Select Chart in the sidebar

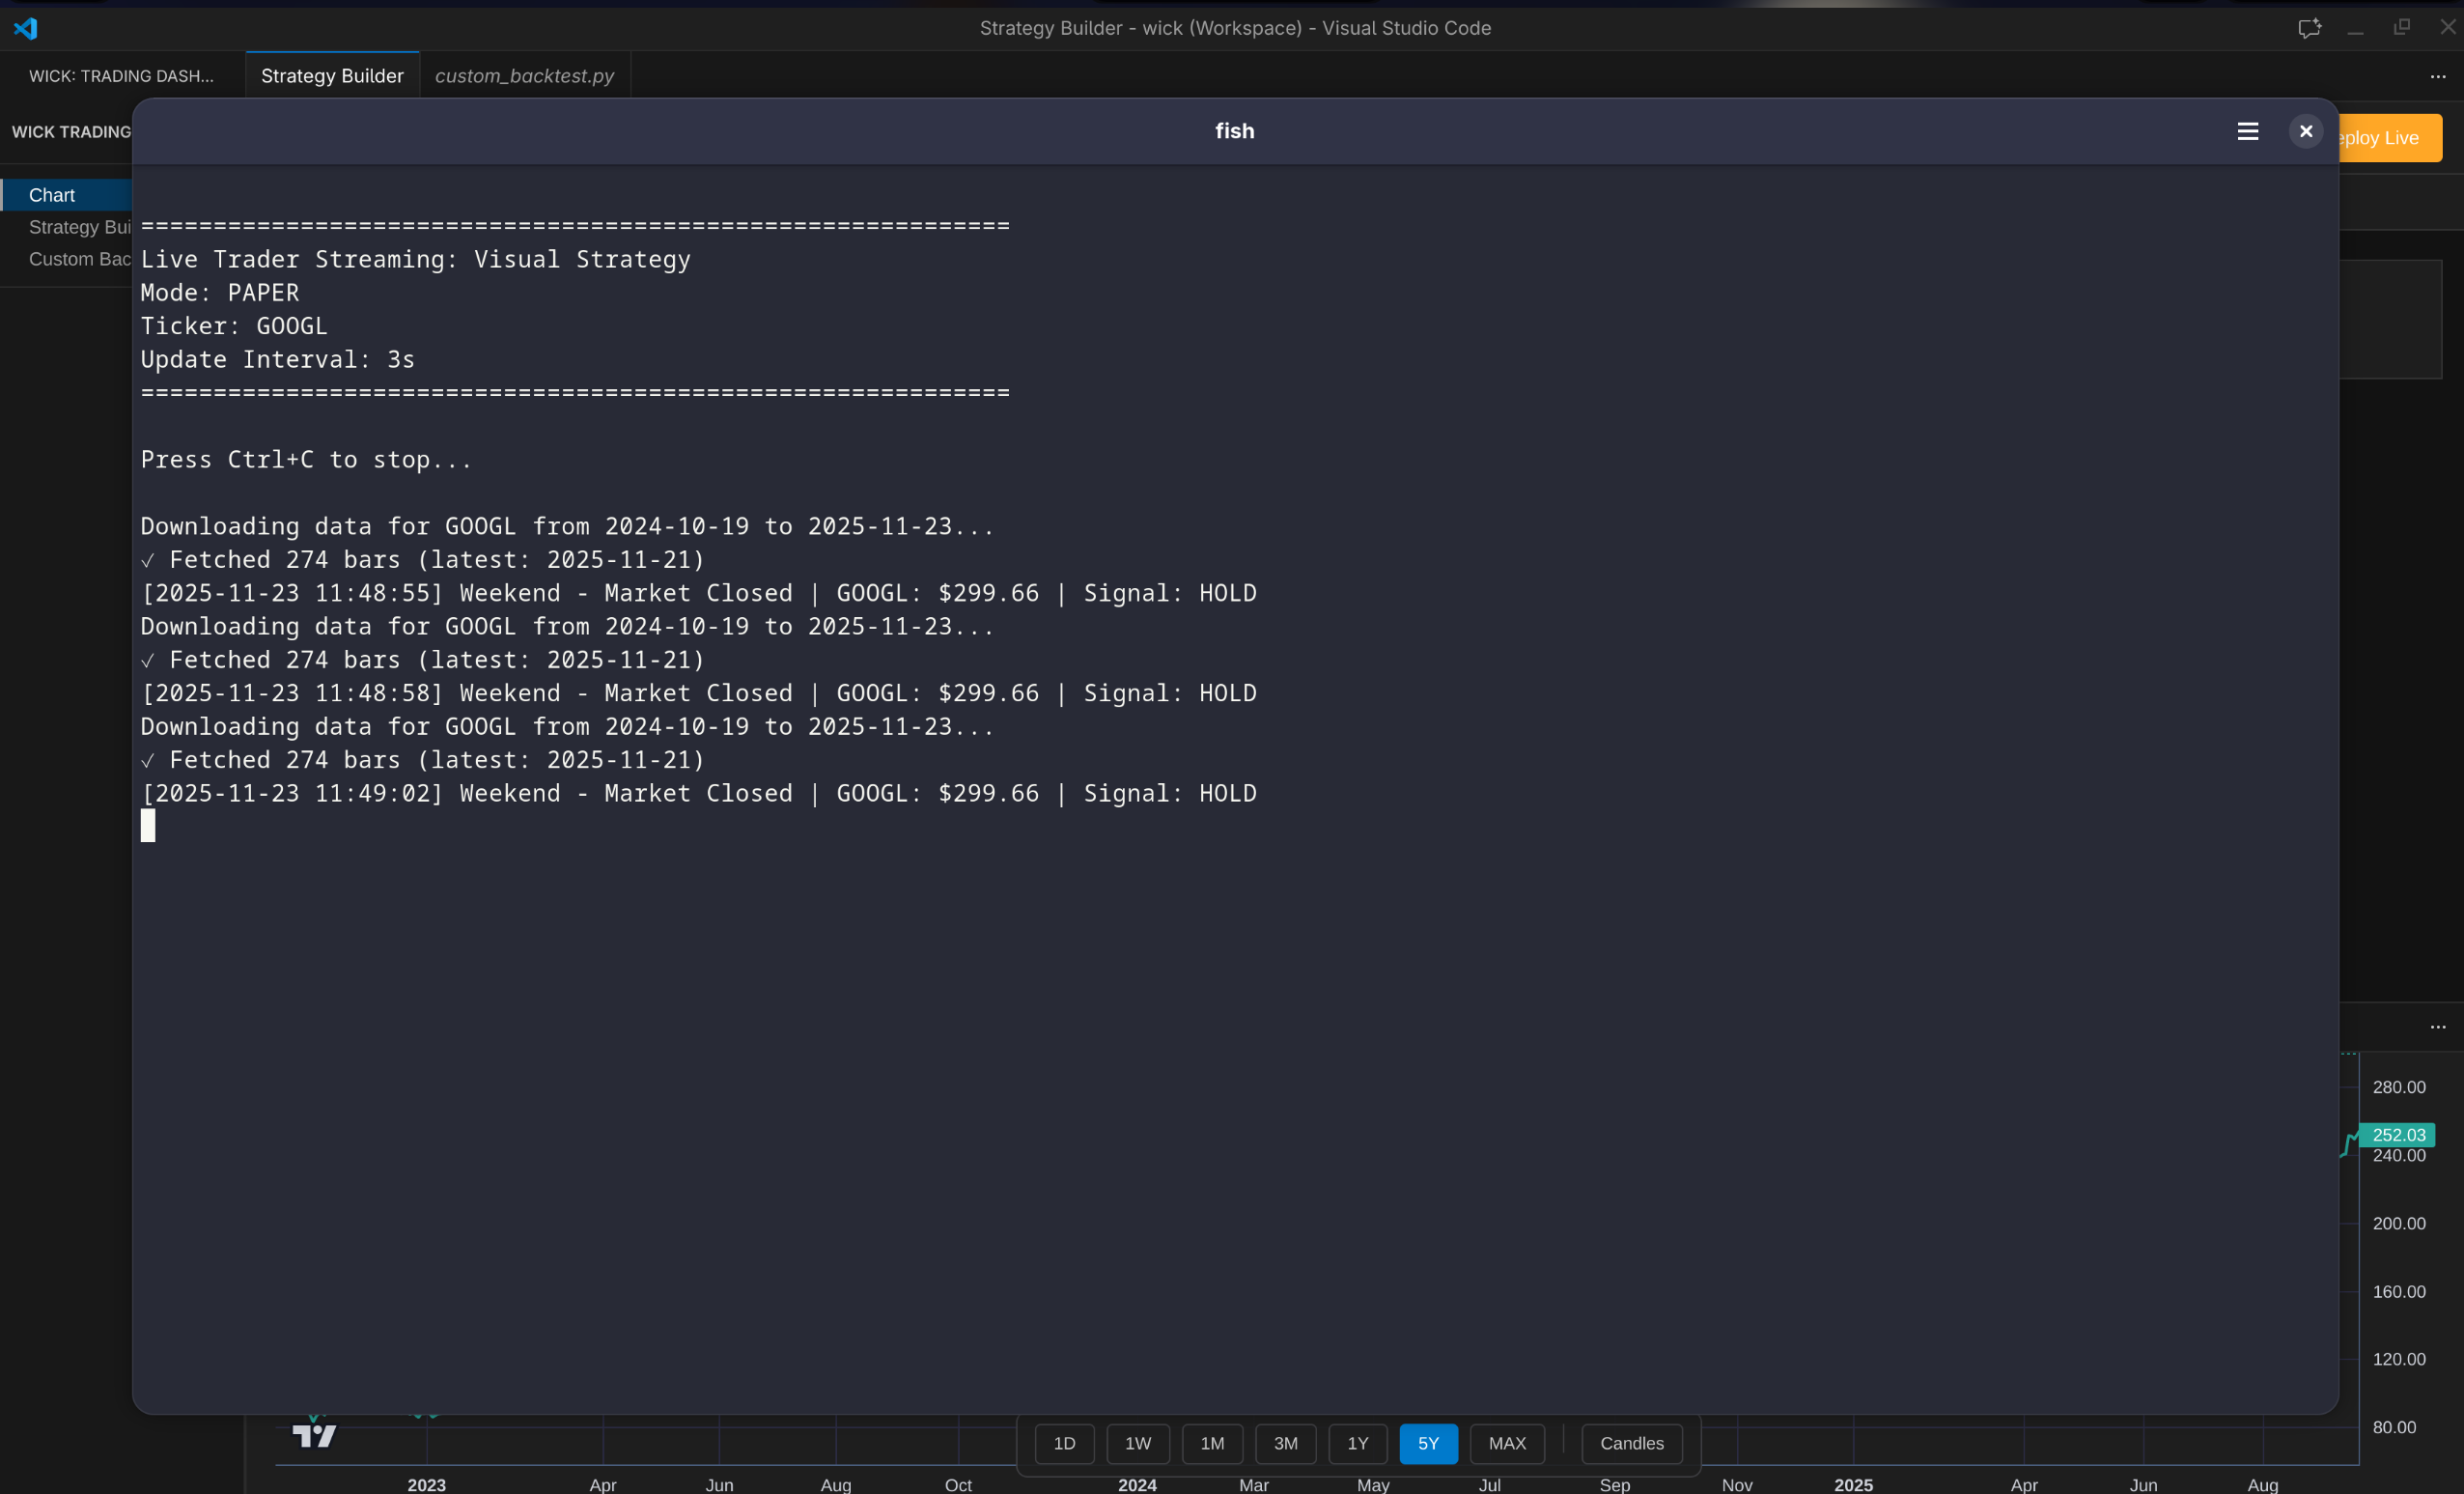52,195
